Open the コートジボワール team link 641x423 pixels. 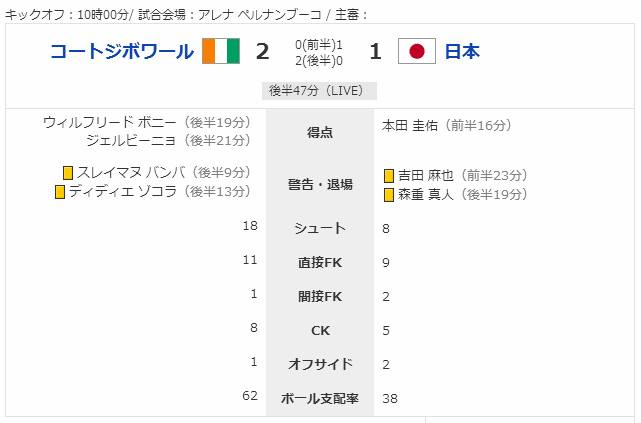coord(122,51)
